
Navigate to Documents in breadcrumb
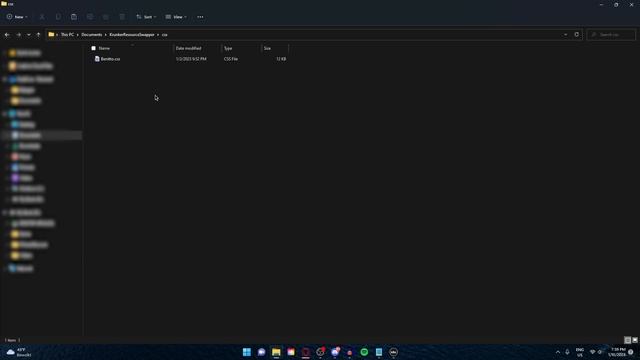click(x=91, y=35)
